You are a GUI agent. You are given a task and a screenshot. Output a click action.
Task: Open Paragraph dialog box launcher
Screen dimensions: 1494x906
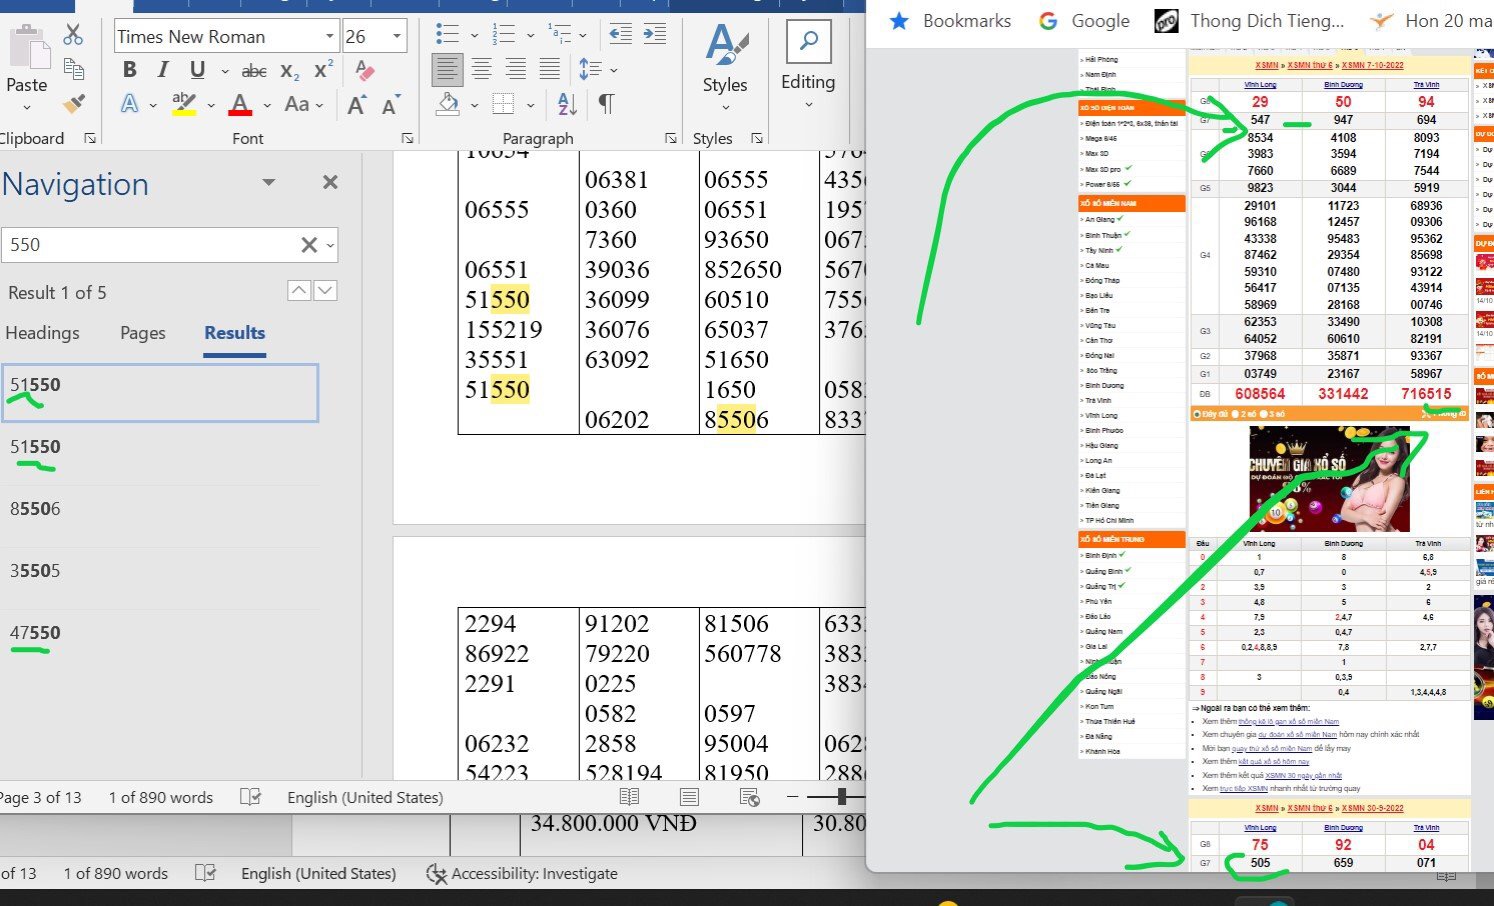(670, 139)
